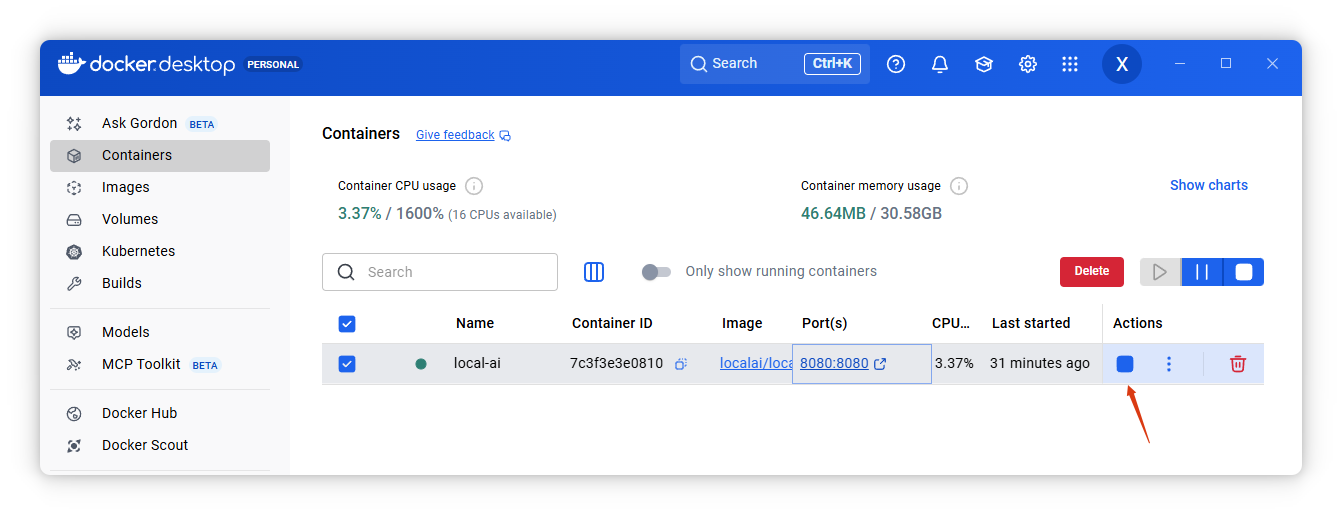Open Docker Hub from the sidebar
Image resolution: width=1342 pixels, height=515 pixels.
(160, 413)
